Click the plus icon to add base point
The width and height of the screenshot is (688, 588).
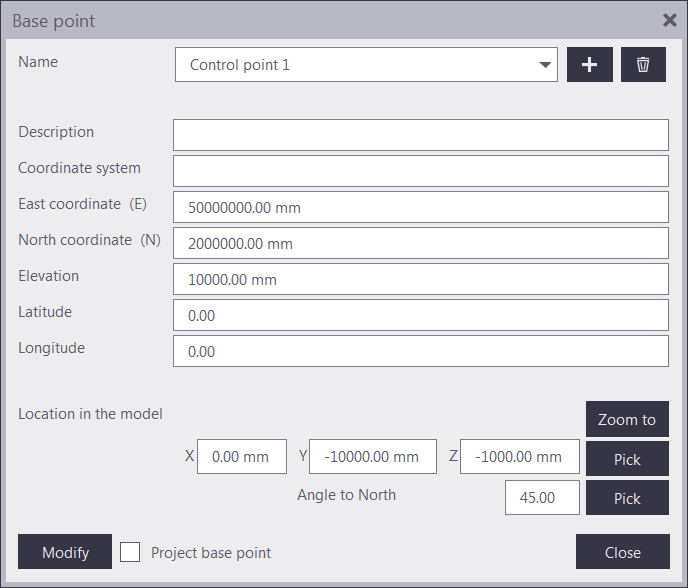590,65
